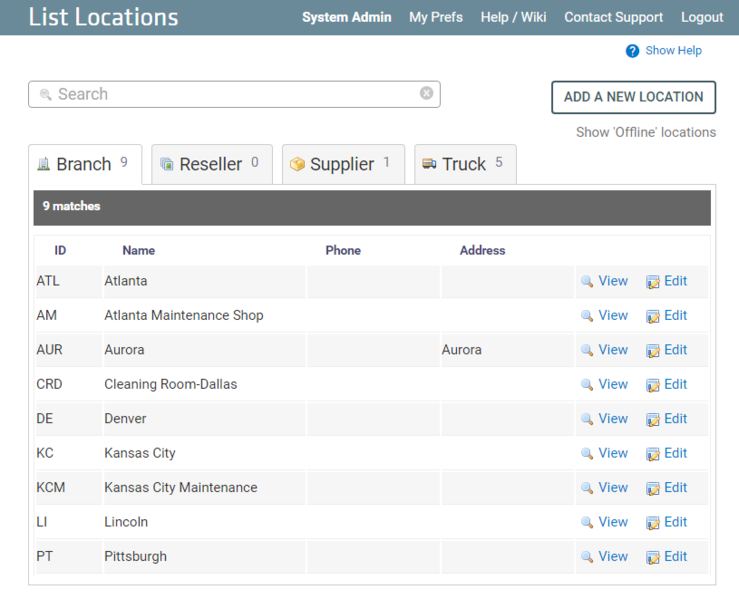Show 'Offline' locations link
The height and width of the screenshot is (599, 739).
point(646,132)
